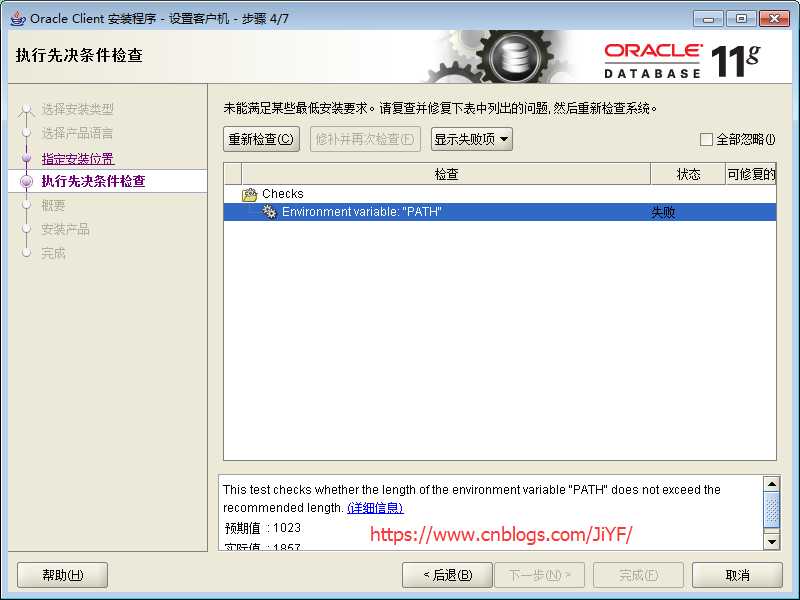The width and height of the screenshot is (800, 600).
Task: Click the greyed-out 完成(F) button
Action: [638, 575]
